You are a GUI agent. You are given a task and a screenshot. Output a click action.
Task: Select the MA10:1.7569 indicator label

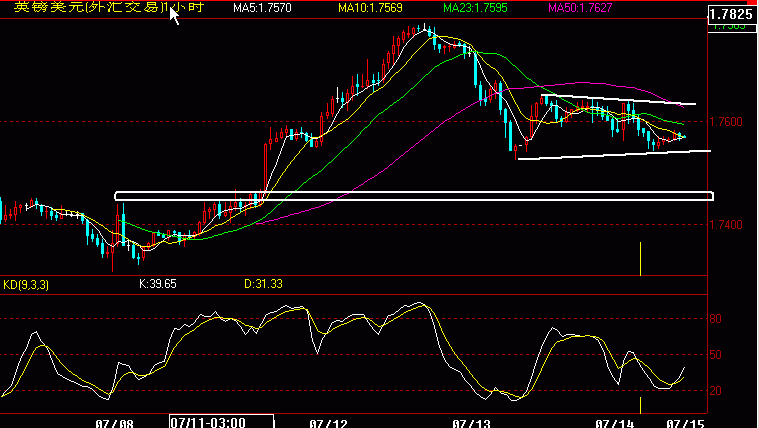[370, 8]
